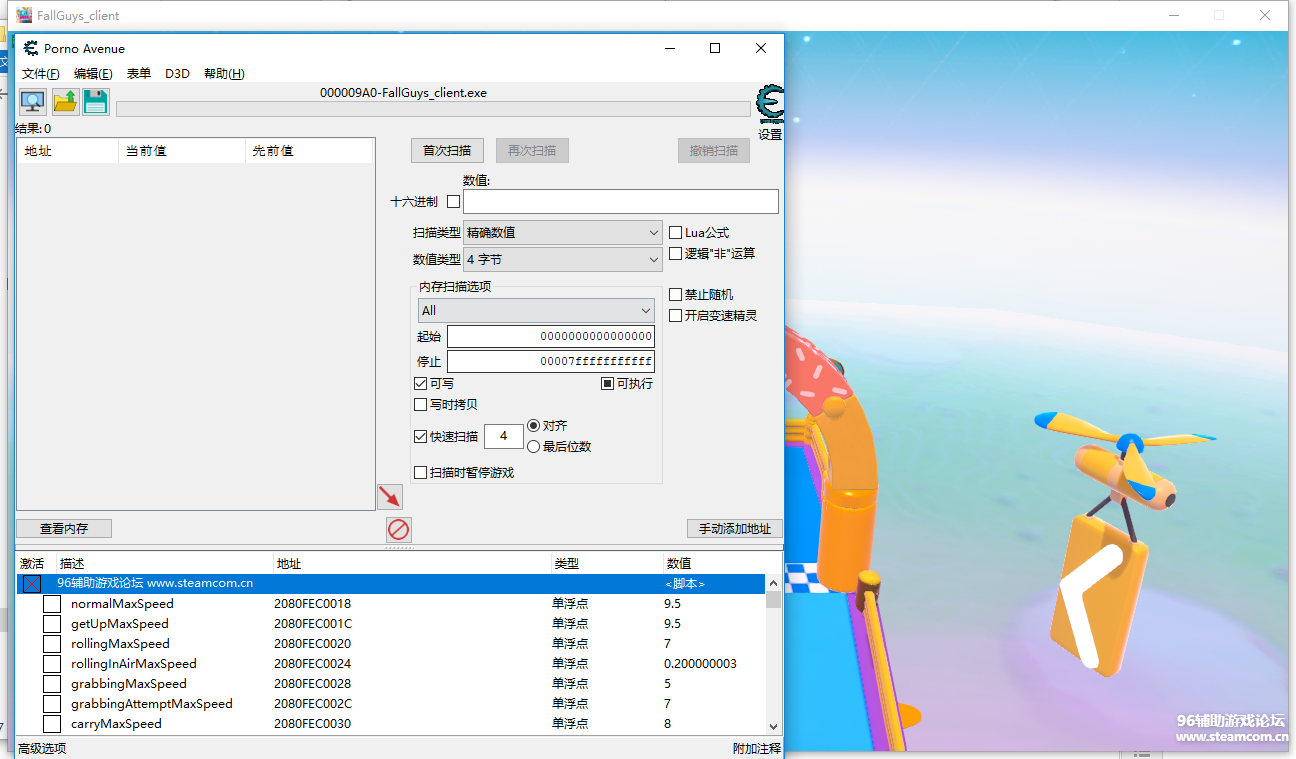Select the 最后位数 radio button
Screen dimensions: 1296x759
(x=534, y=446)
